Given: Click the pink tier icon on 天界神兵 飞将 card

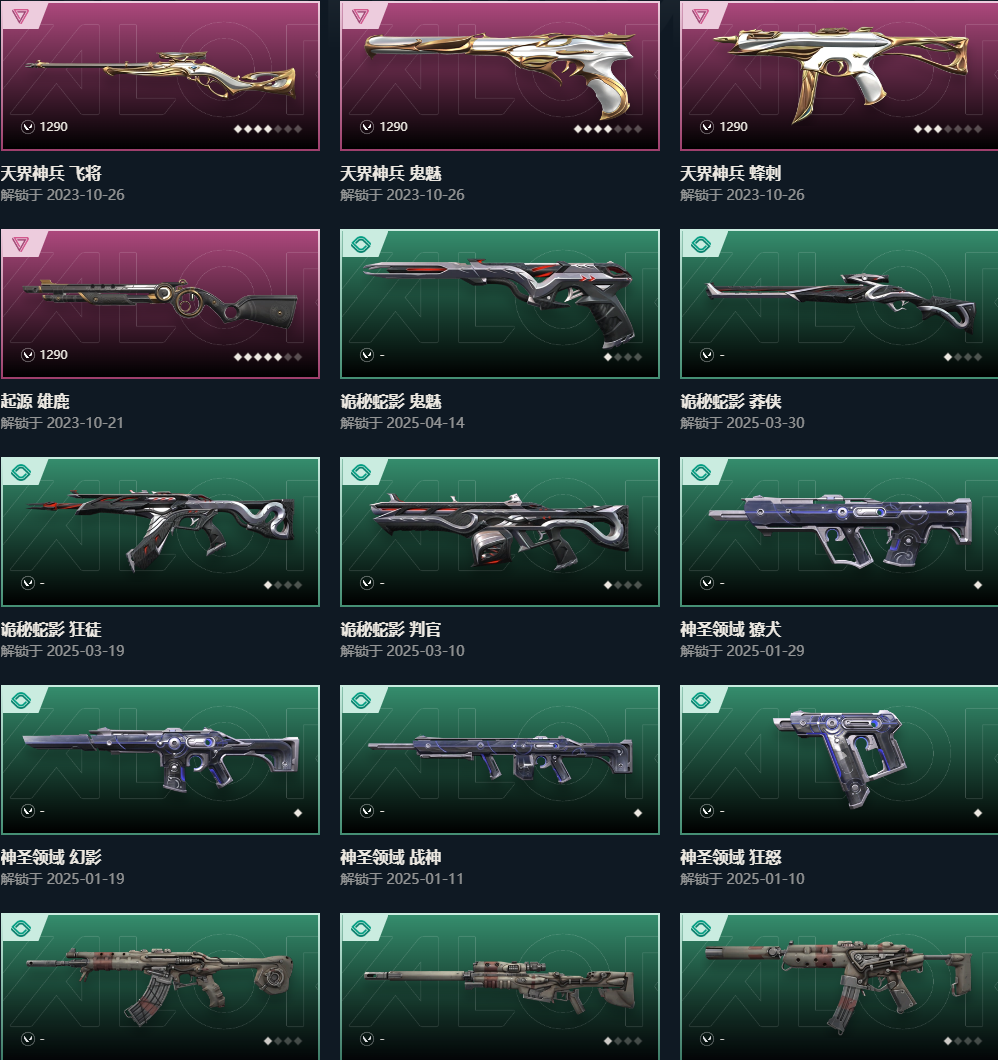Looking at the screenshot, I should point(20,16).
